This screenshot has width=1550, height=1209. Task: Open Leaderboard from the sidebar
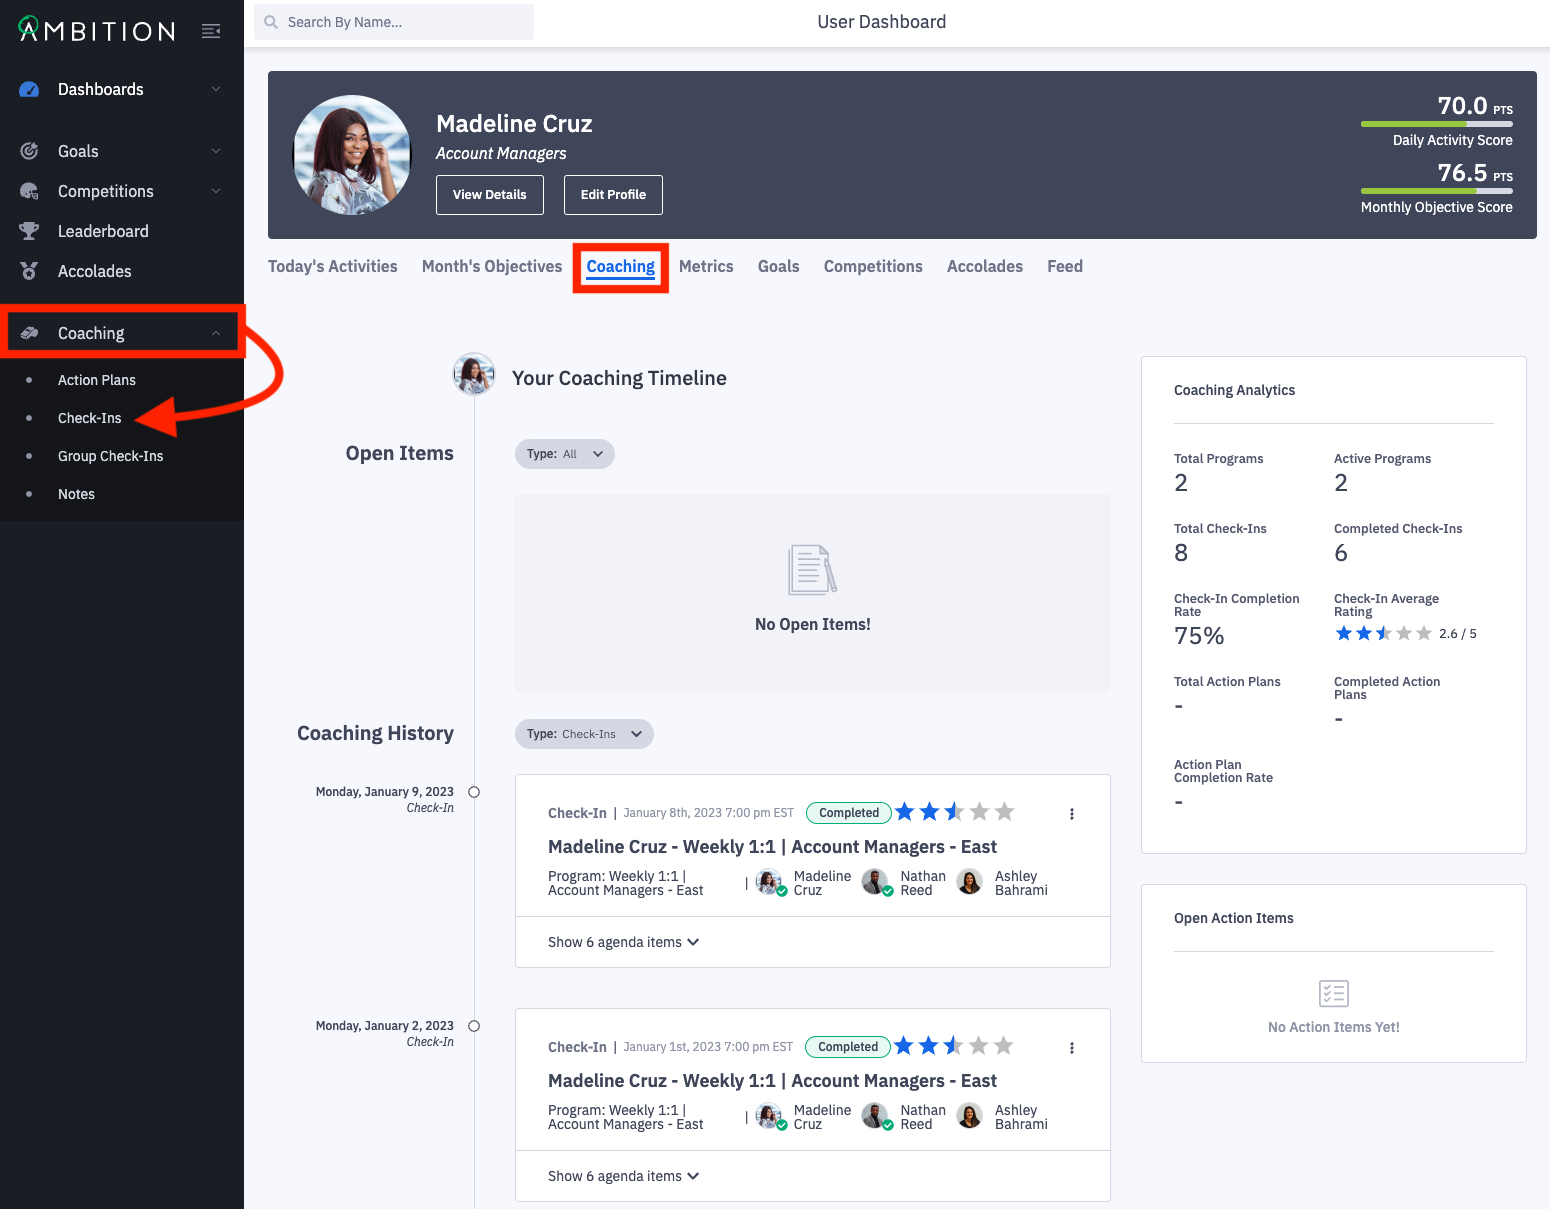[x=103, y=231]
